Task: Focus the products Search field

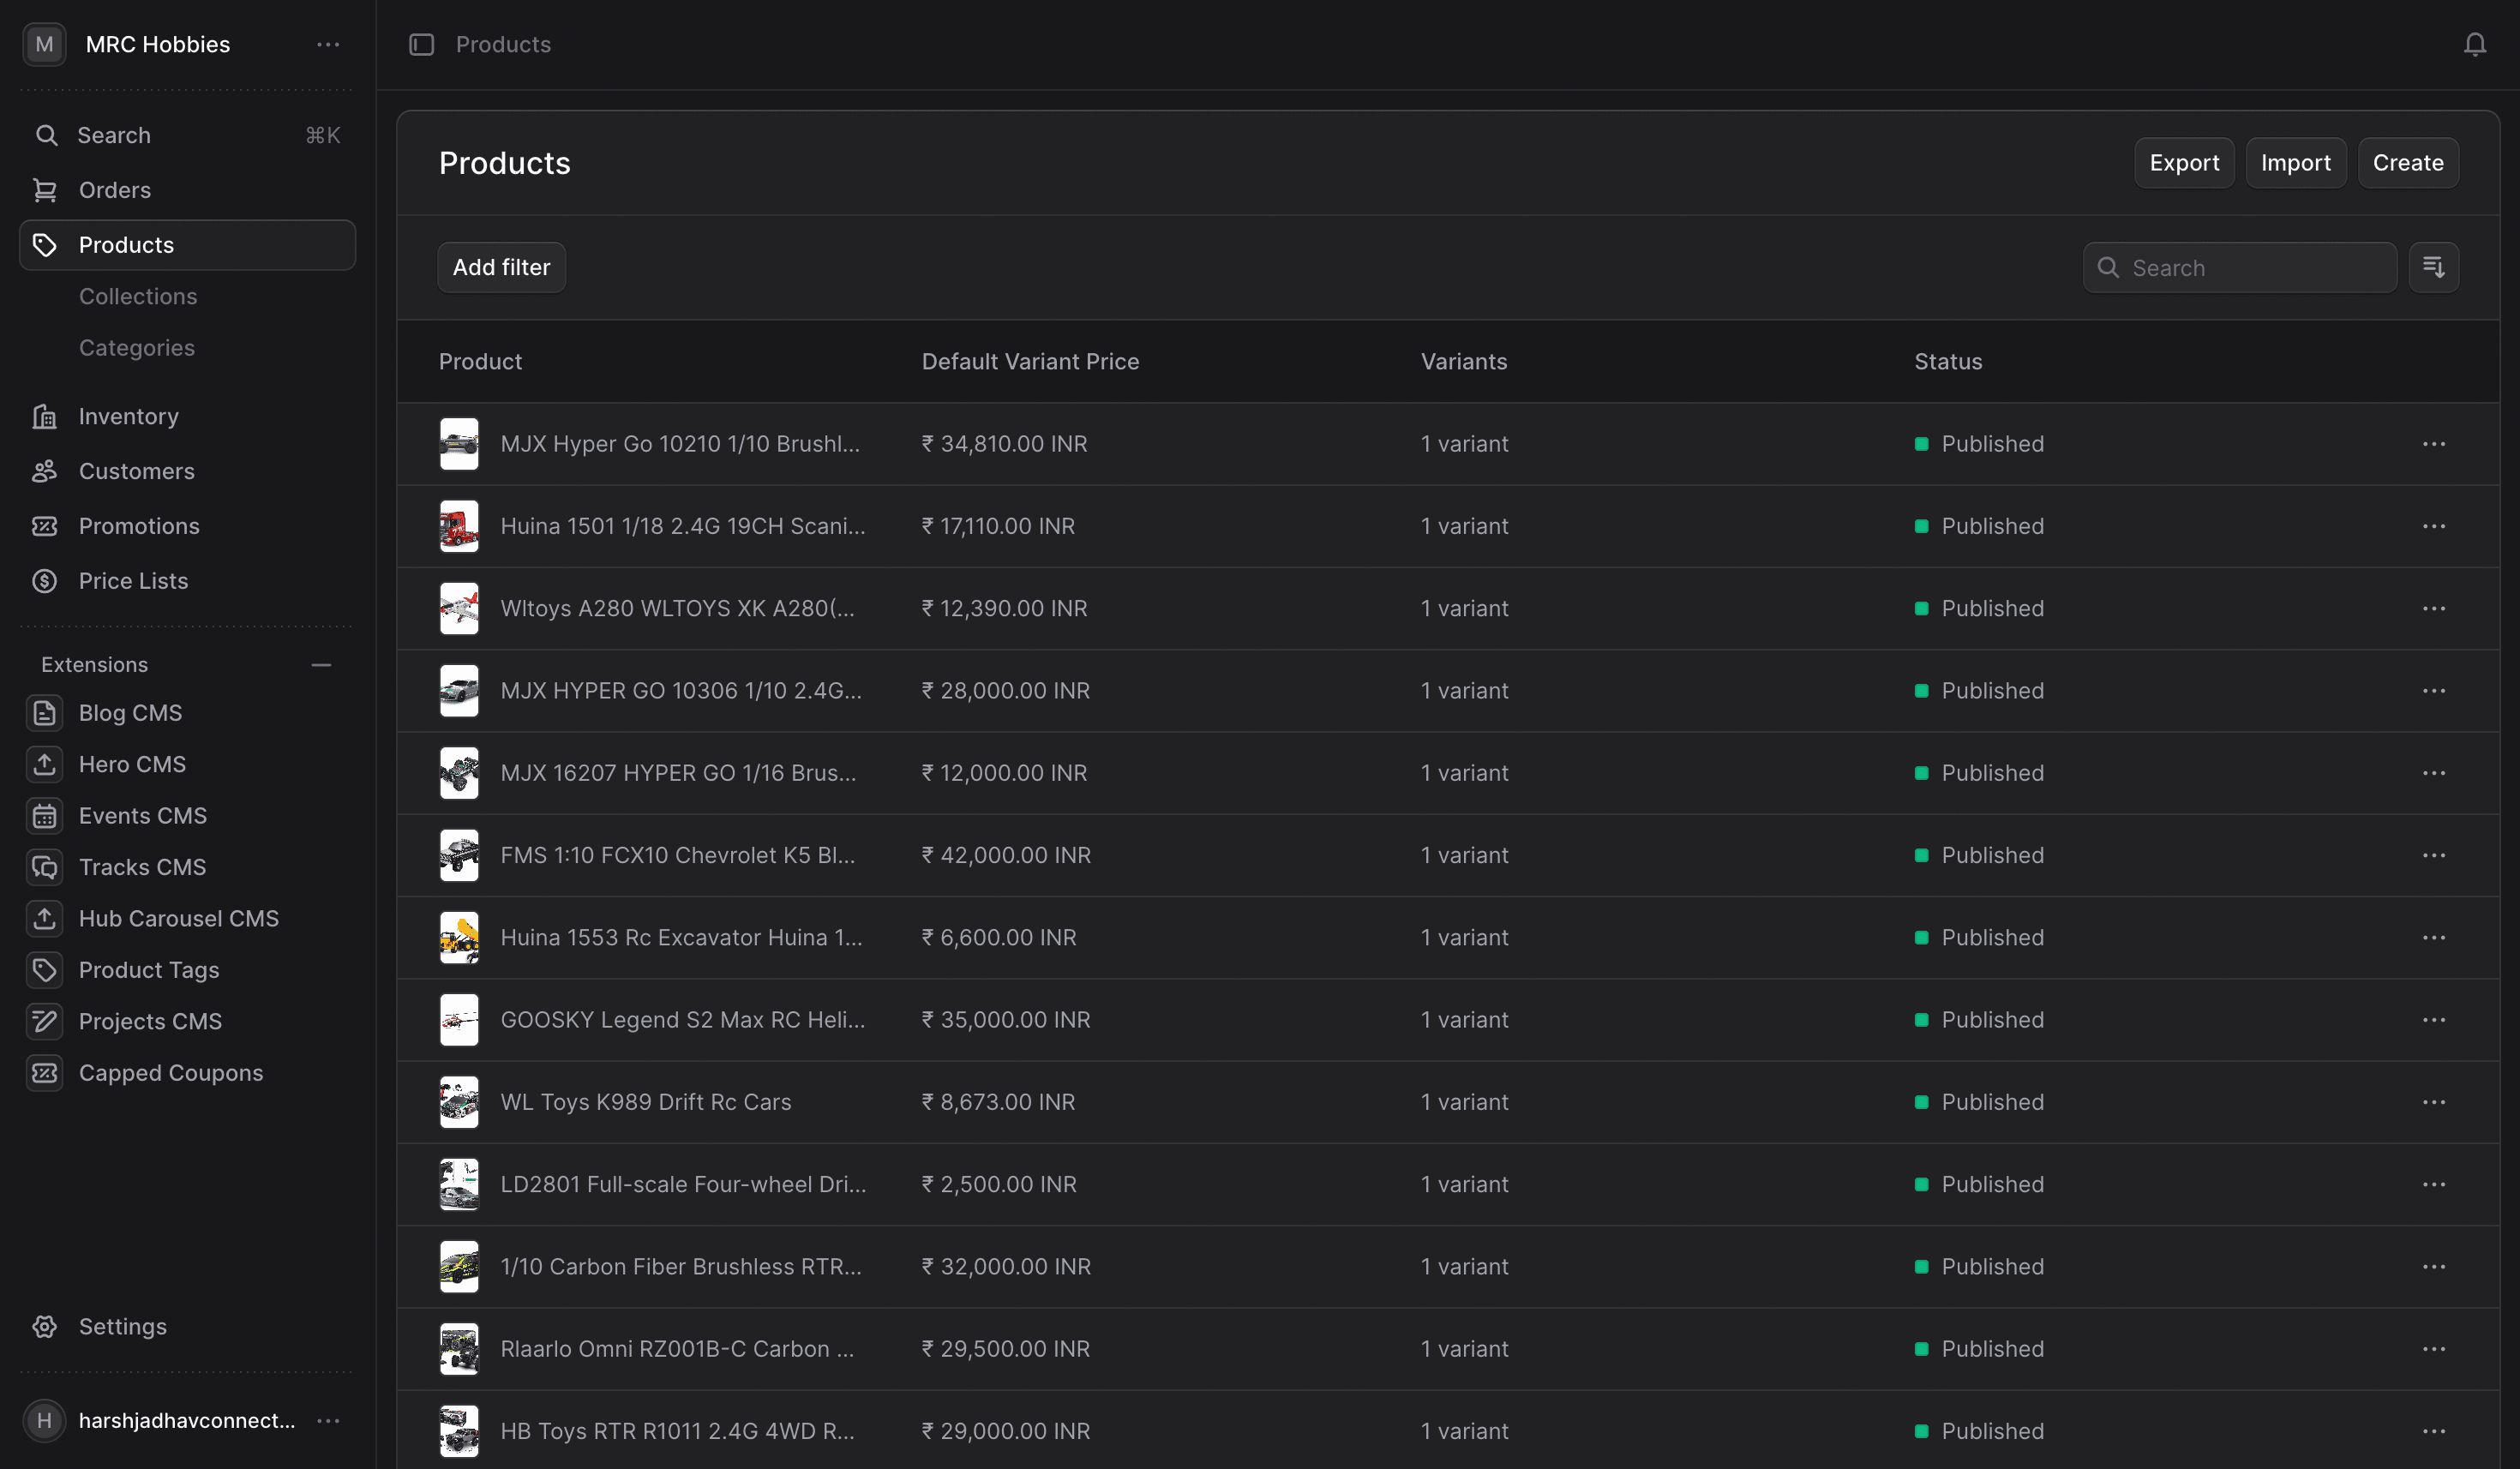Action: coord(2239,267)
